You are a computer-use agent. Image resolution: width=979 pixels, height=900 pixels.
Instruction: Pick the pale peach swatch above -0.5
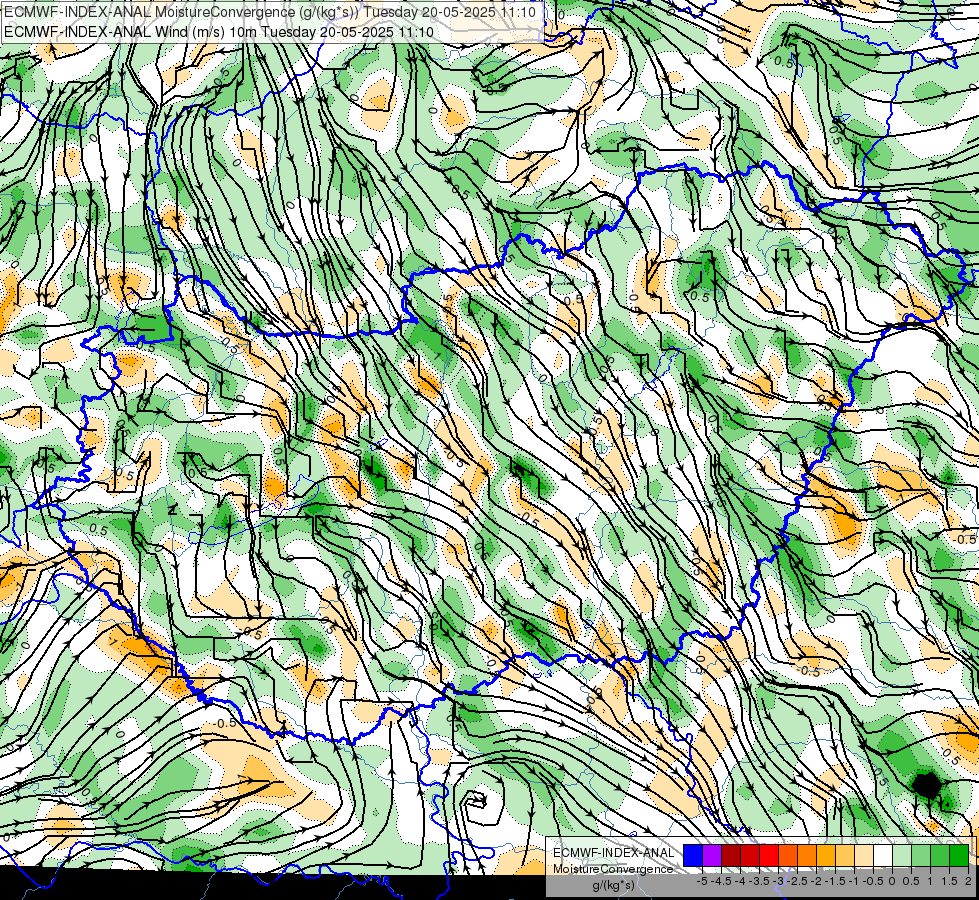pos(864,855)
